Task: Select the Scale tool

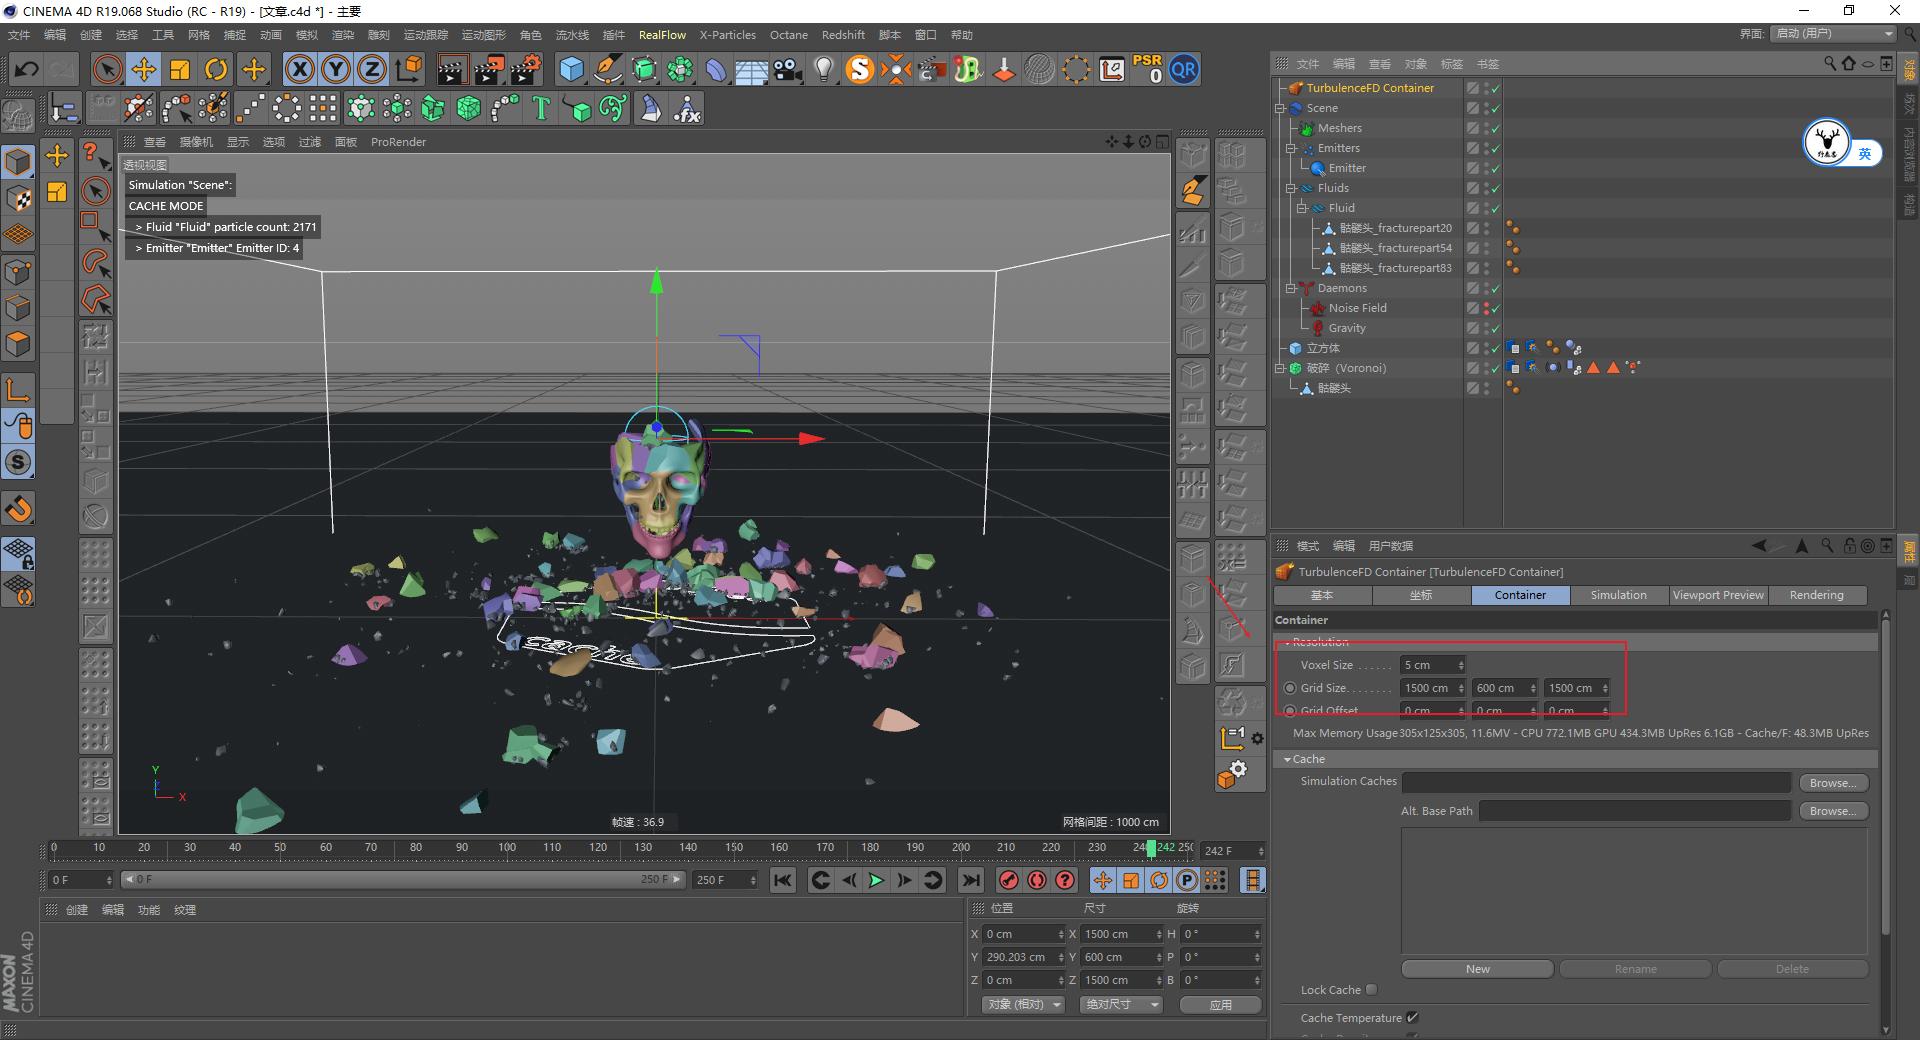Action: [180, 69]
